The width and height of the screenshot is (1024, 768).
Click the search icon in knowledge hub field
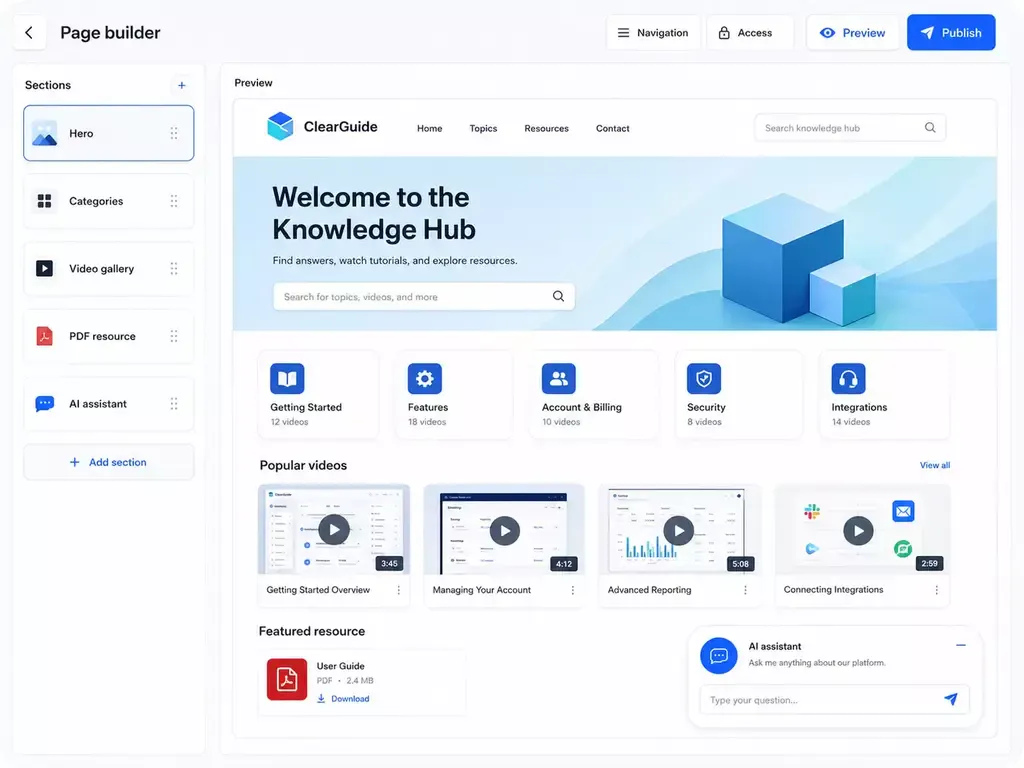tap(930, 128)
